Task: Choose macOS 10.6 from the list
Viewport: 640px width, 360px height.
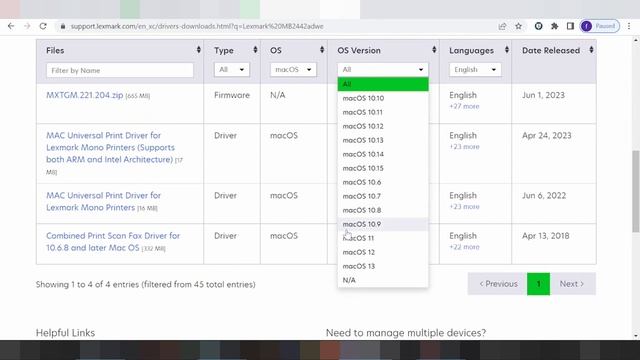Action: click(383, 182)
